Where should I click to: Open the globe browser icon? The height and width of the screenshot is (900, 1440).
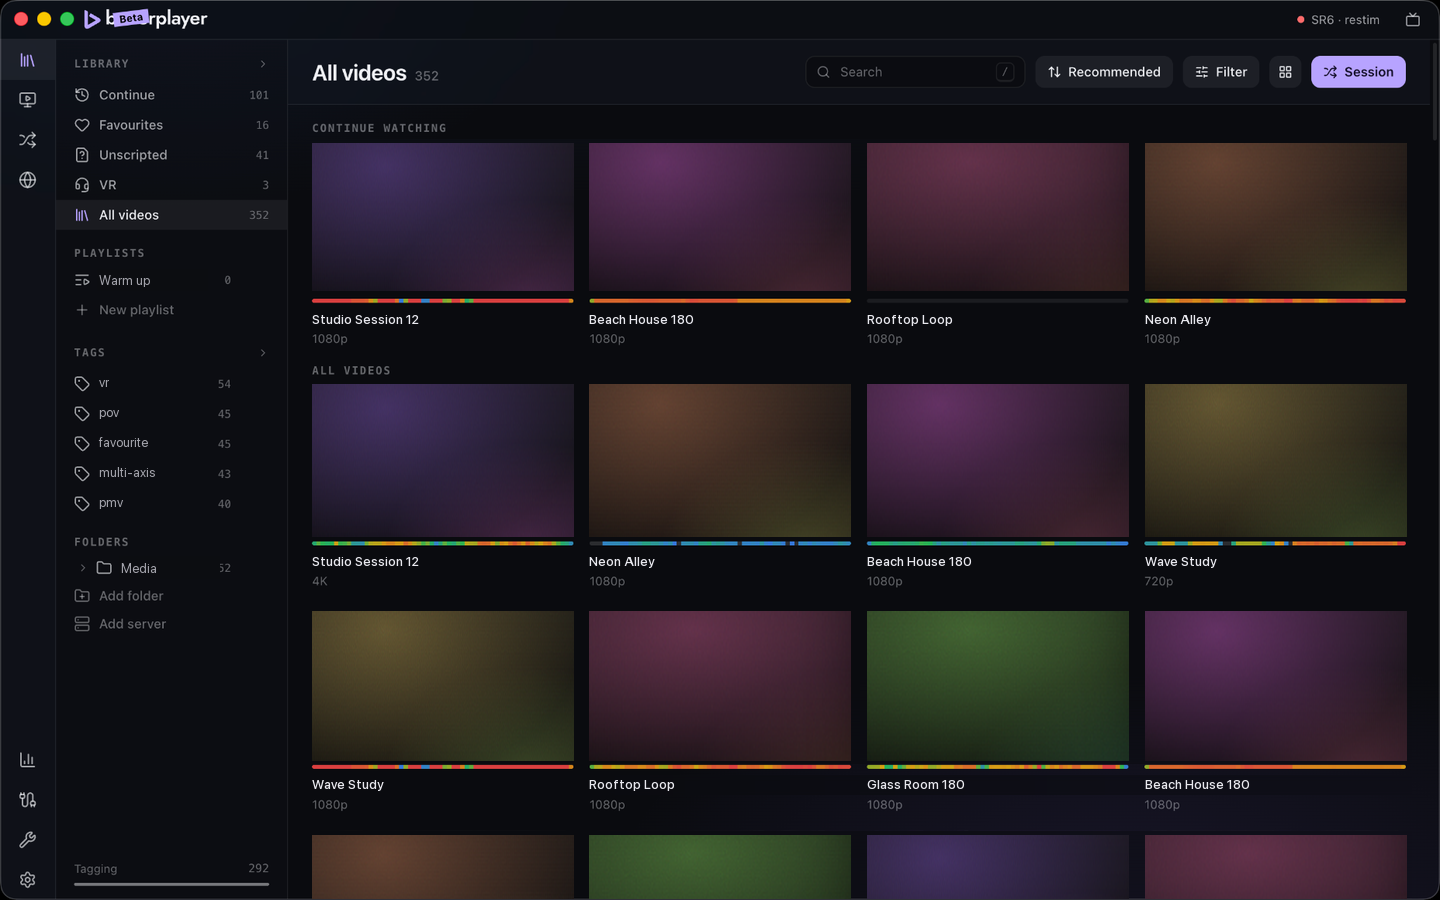pos(27,180)
